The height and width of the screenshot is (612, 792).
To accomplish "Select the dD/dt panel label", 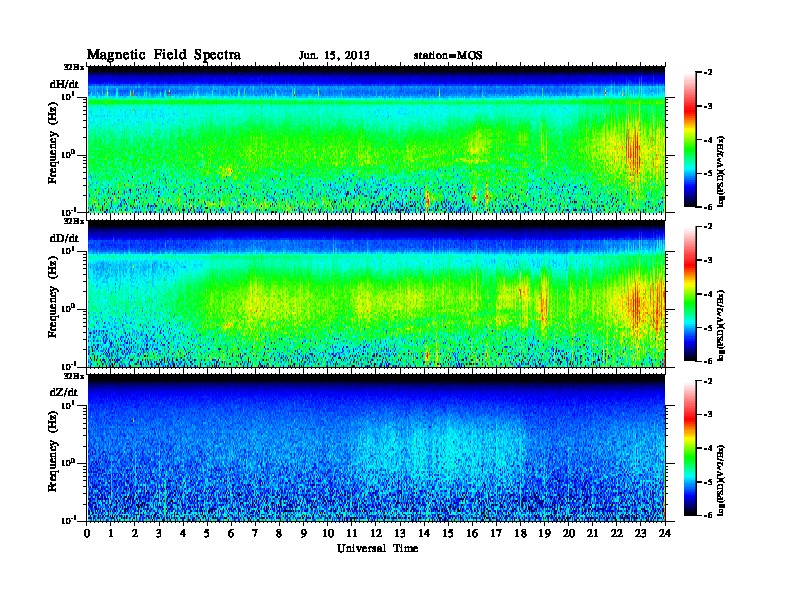I will click(64, 238).
